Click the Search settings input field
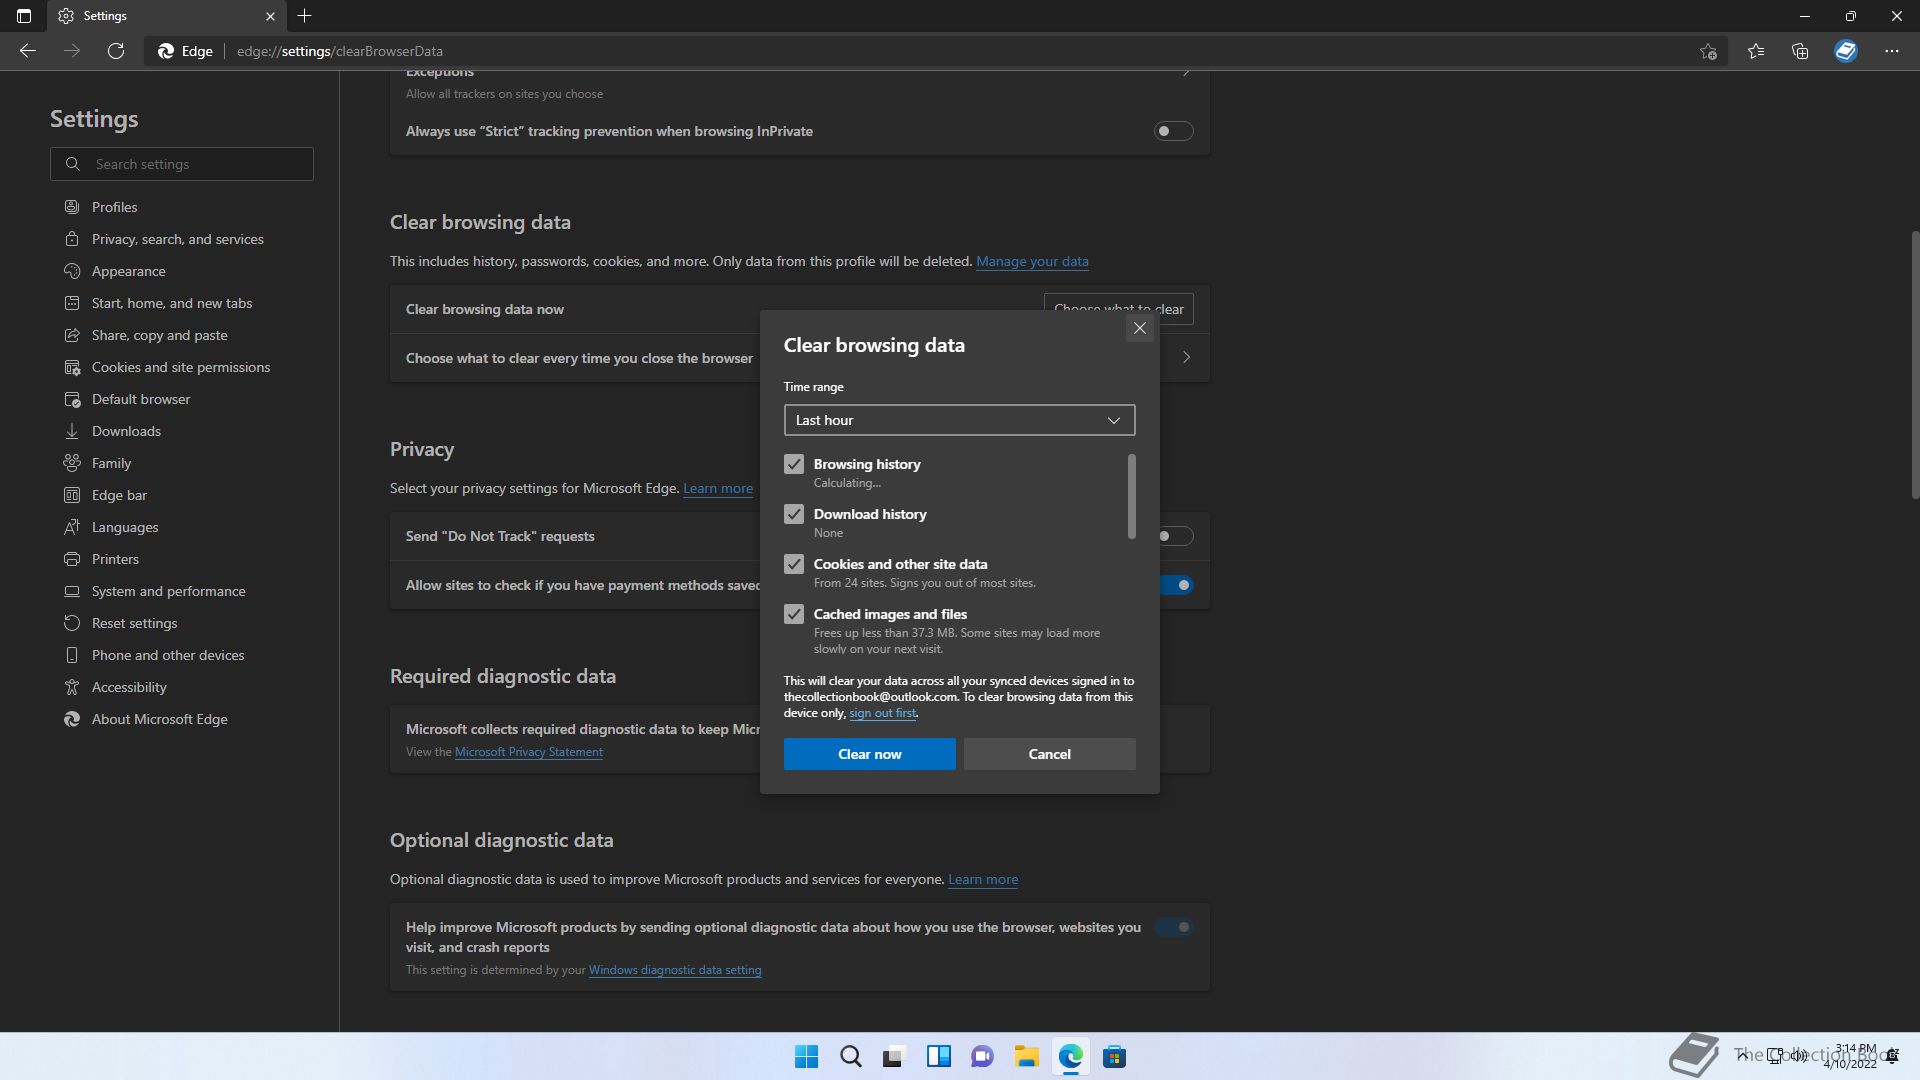Screen dimensions: 1920x1080 click(182, 164)
